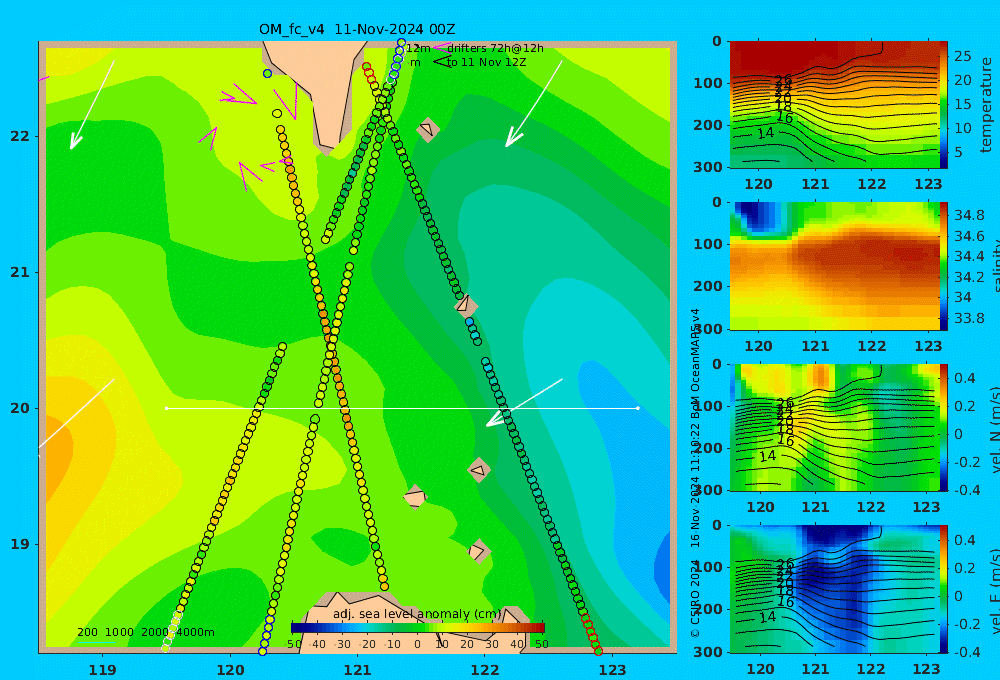The width and height of the screenshot is (1000, 680).
Task: Click the island marker near 122E, 19.5N
Action: [479, 470]
